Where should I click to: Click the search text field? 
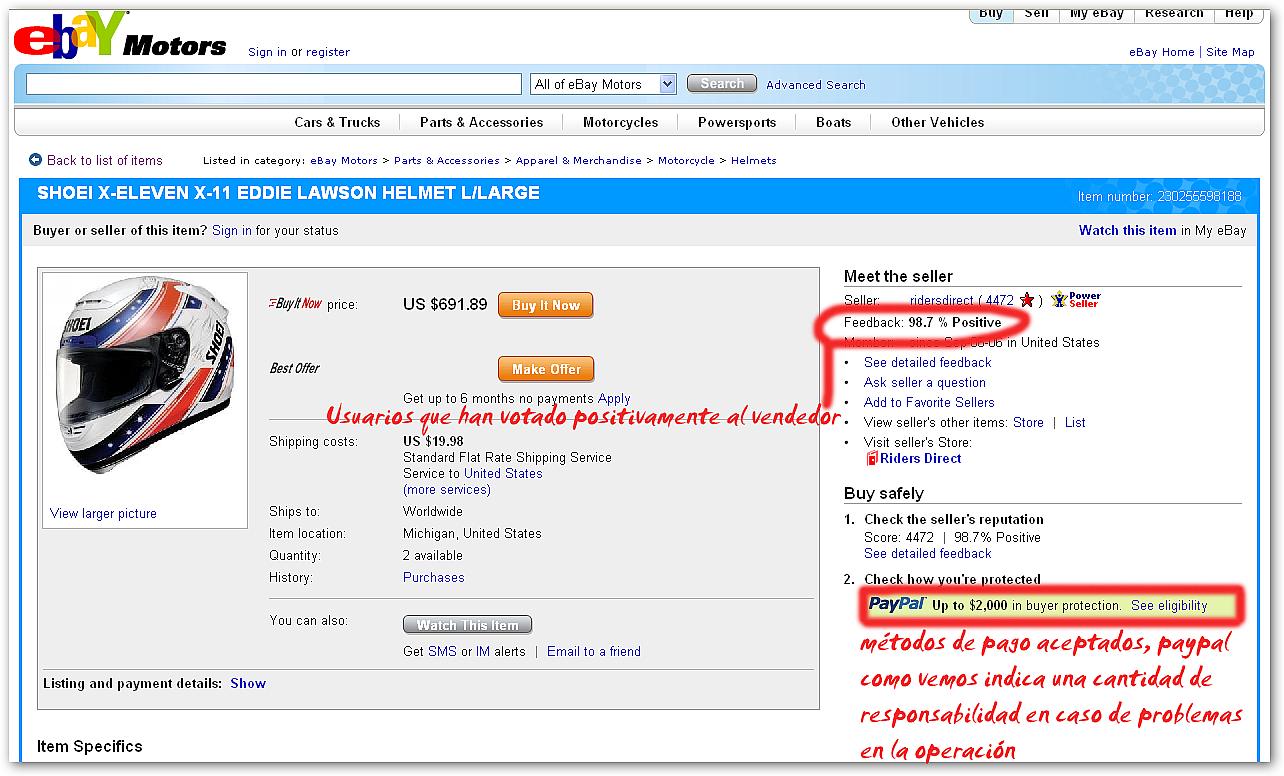[274, 84]
